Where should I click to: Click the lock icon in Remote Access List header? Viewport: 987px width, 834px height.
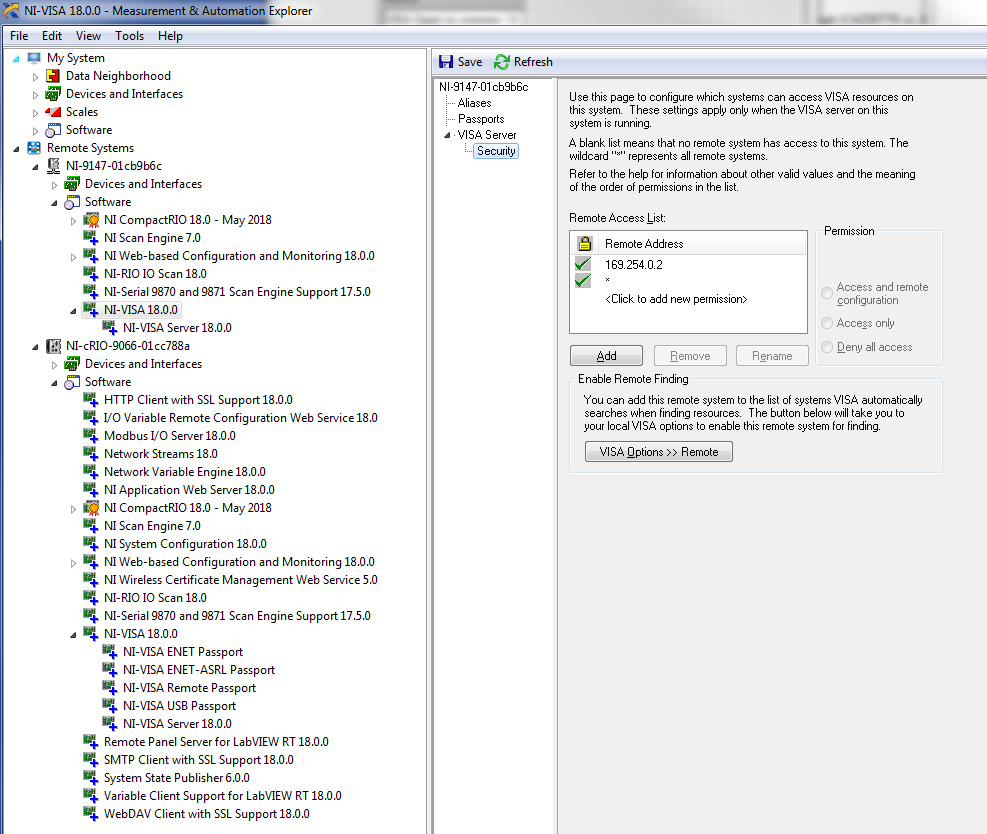click(x=585, y=244)
